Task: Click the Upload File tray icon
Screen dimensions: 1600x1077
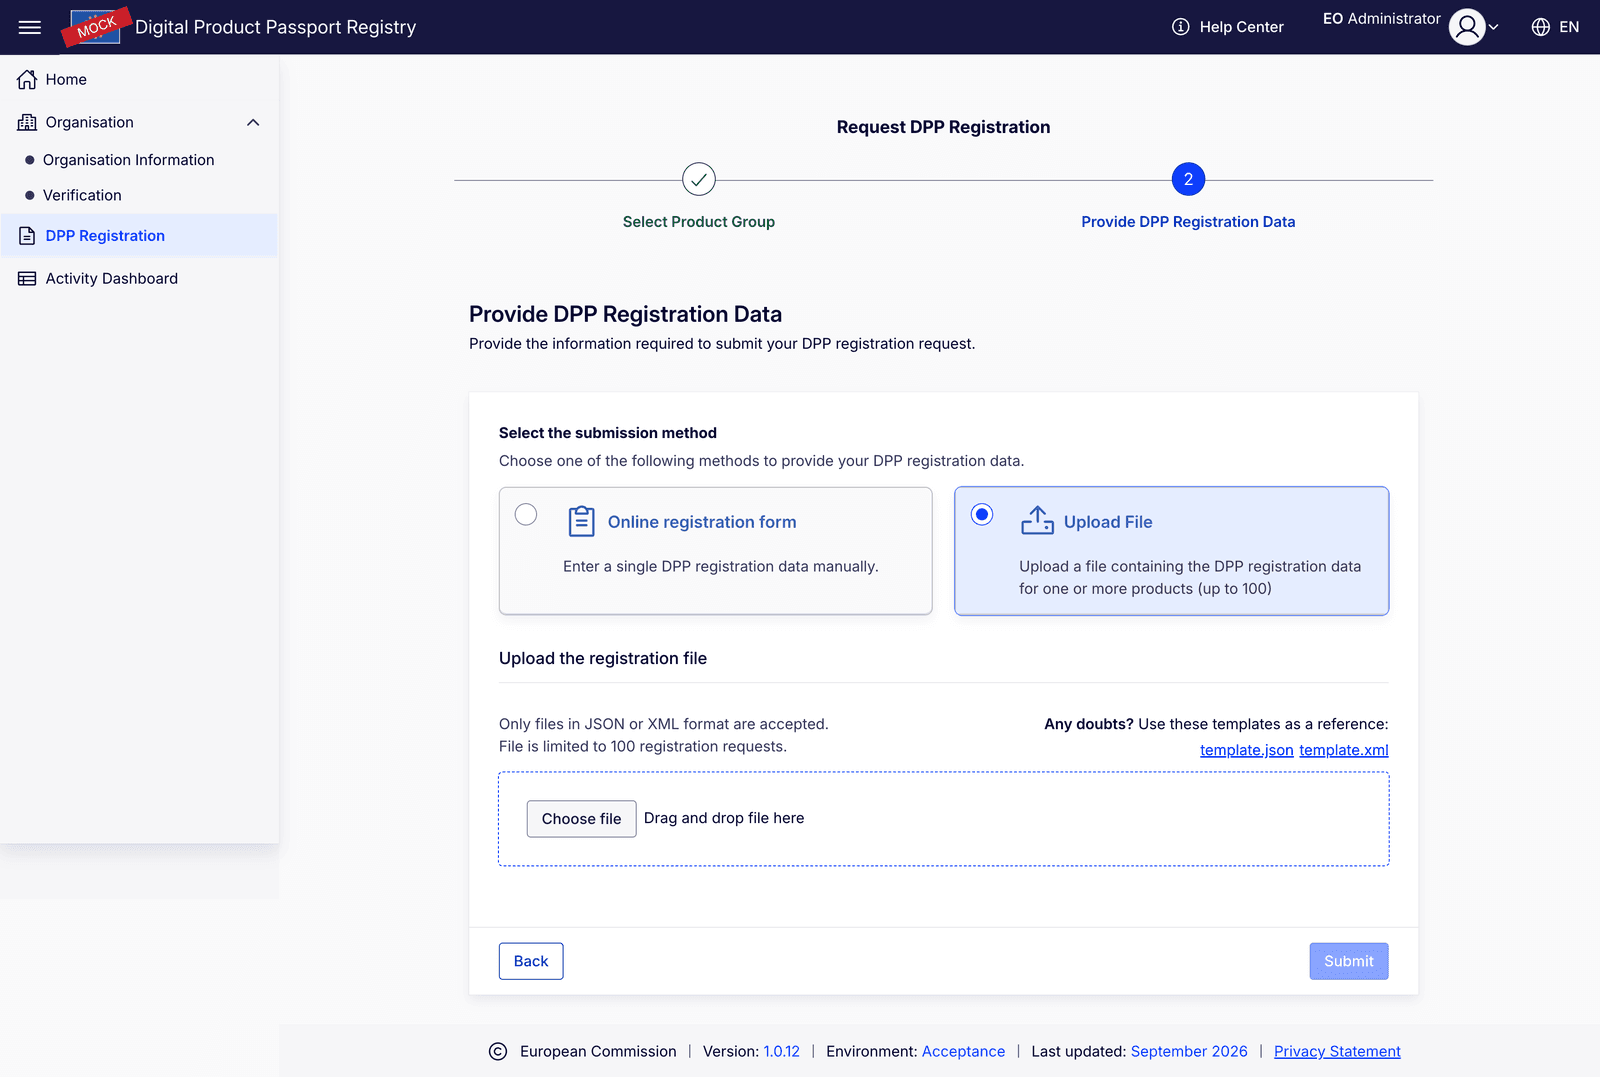Action: tap(1037, 520)
